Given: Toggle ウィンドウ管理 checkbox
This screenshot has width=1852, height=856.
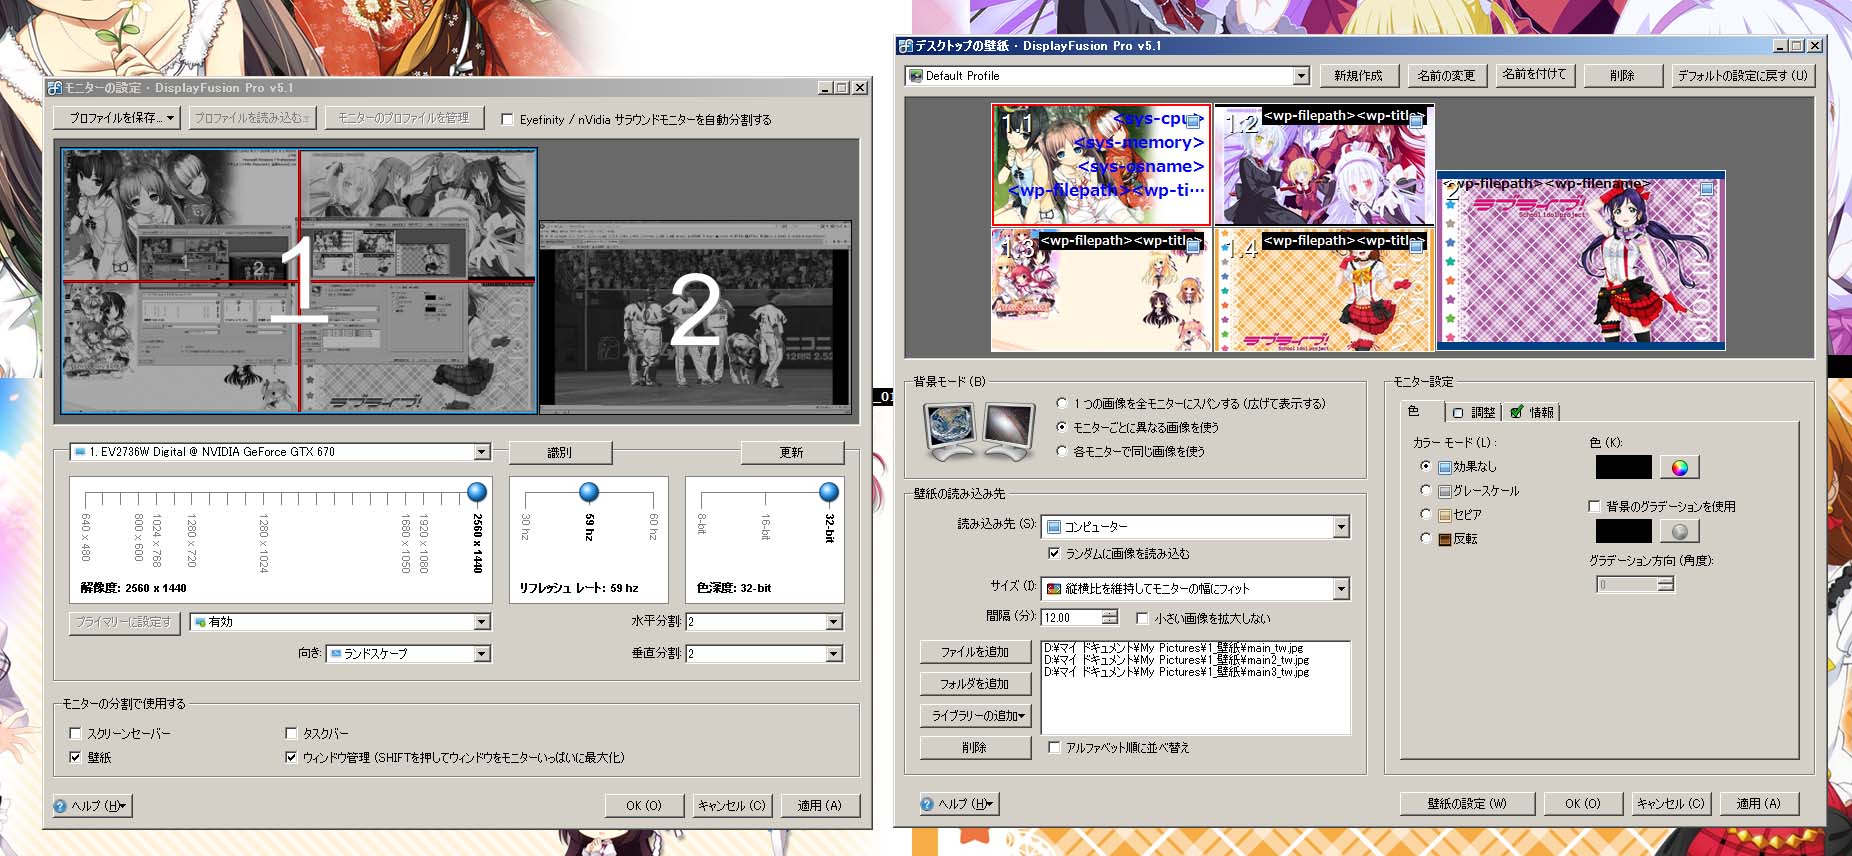Looking at the screenshot, I should tap(291, 757).
